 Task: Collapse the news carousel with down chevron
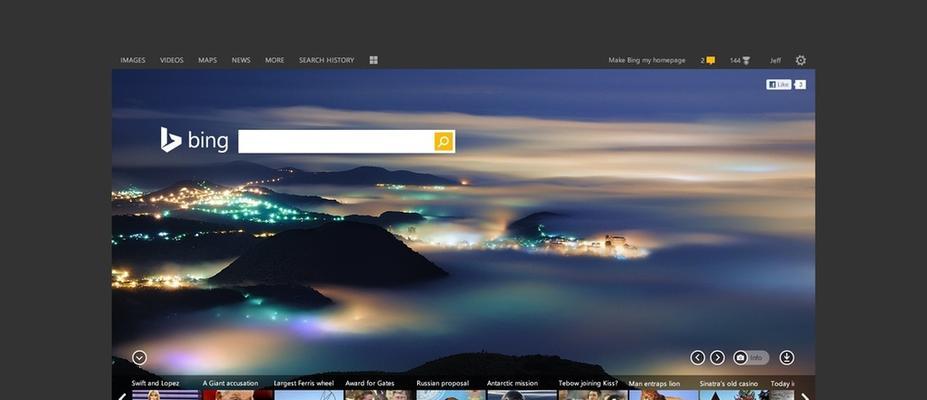click(140, 357)
